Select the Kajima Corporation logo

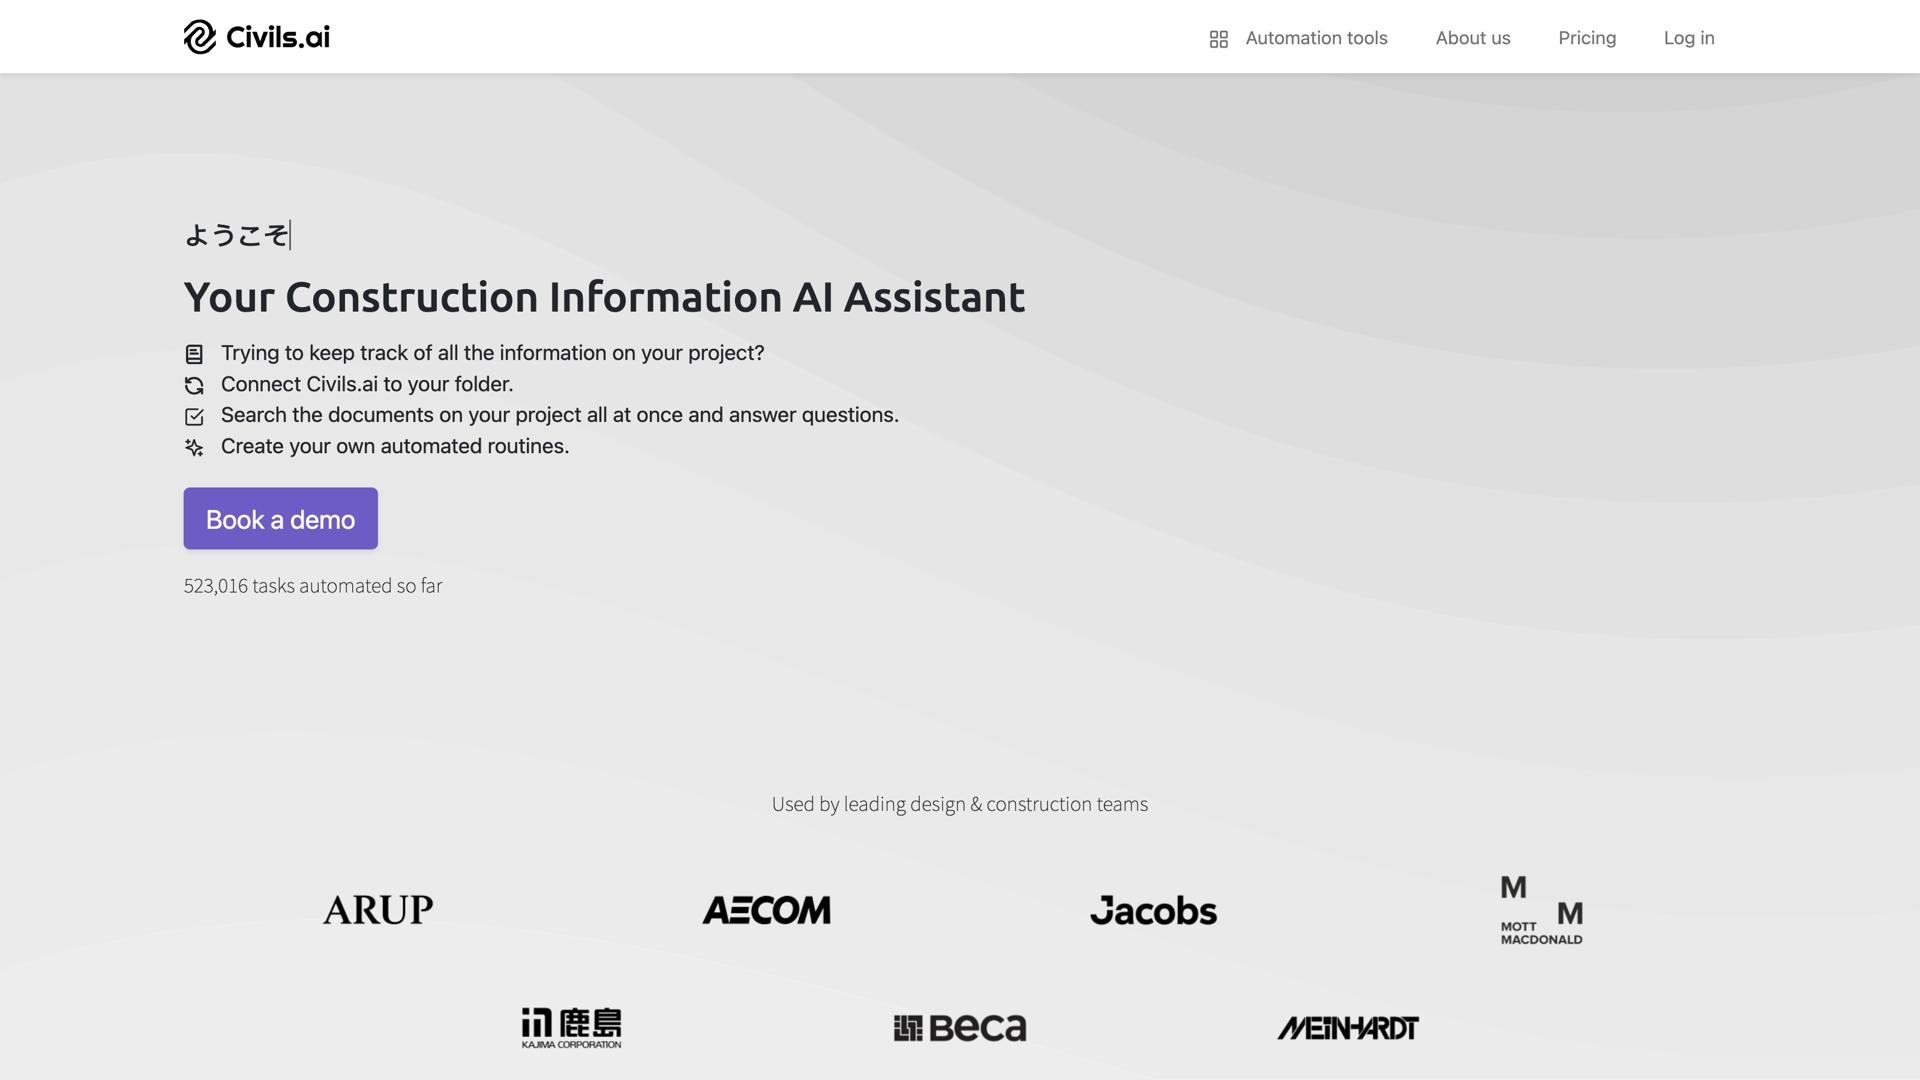click(x=571, y=1025)
